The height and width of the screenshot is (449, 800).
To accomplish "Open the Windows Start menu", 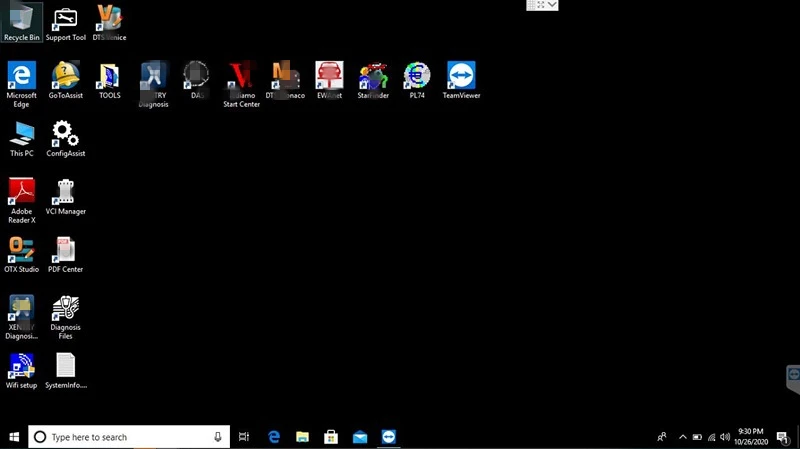I will 14,437.
